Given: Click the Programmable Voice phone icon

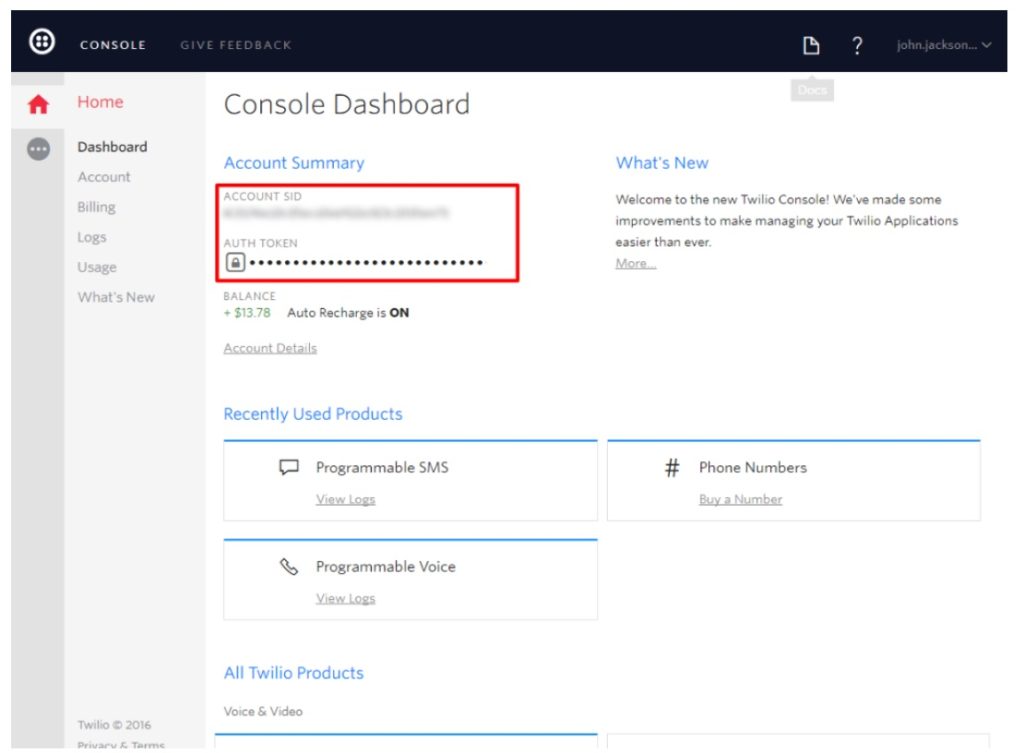Looking at the screenshot, I should pos(289,566).
